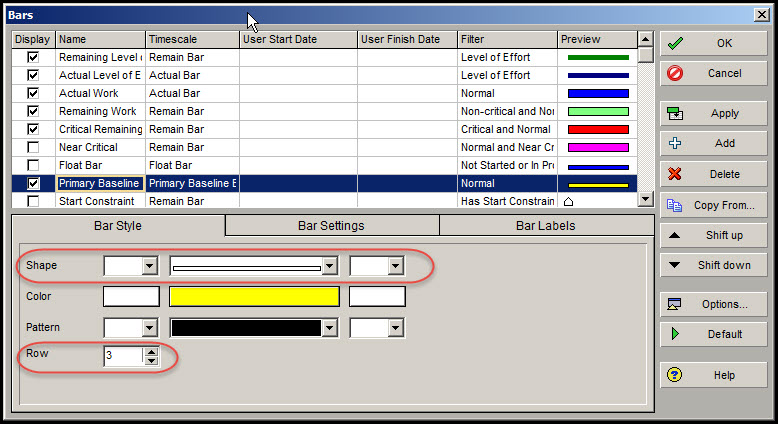Click the red X Delete icon
Image resolution: width=778 pixels, height=424 pixels.
click(675, 174)
